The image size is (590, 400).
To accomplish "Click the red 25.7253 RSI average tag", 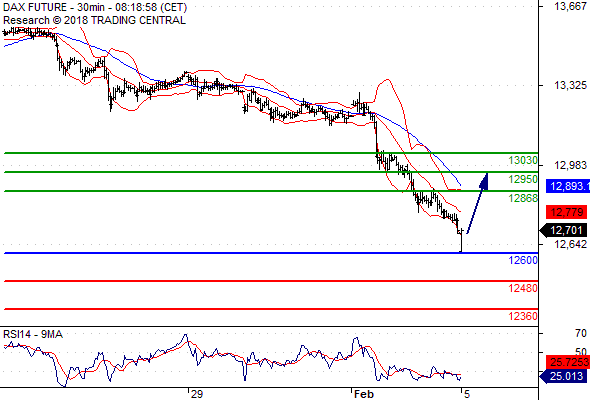I will [x=568, y=362].
